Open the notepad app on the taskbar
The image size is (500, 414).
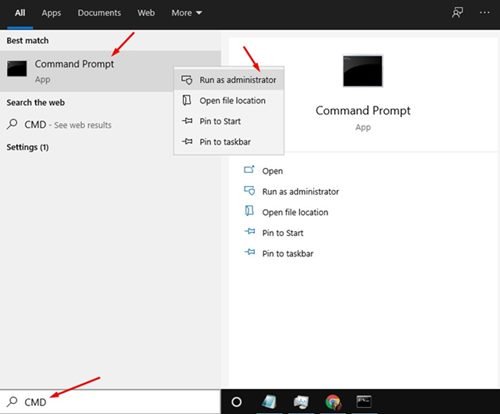(x=270, y=402)
